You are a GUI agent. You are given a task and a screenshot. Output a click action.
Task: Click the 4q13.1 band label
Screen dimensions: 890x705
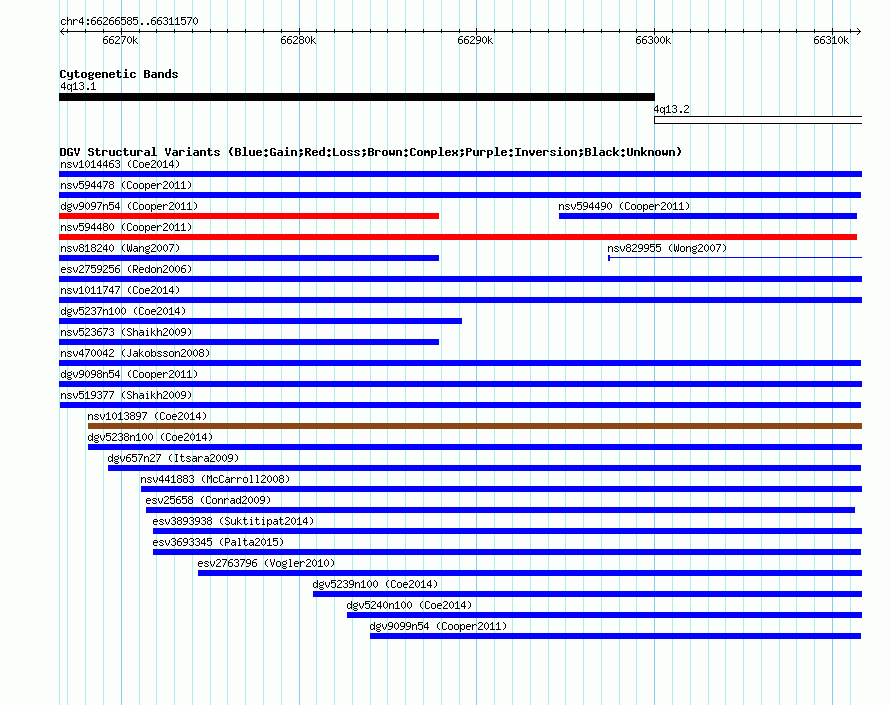pyautogui.click(x=78, y=86)
